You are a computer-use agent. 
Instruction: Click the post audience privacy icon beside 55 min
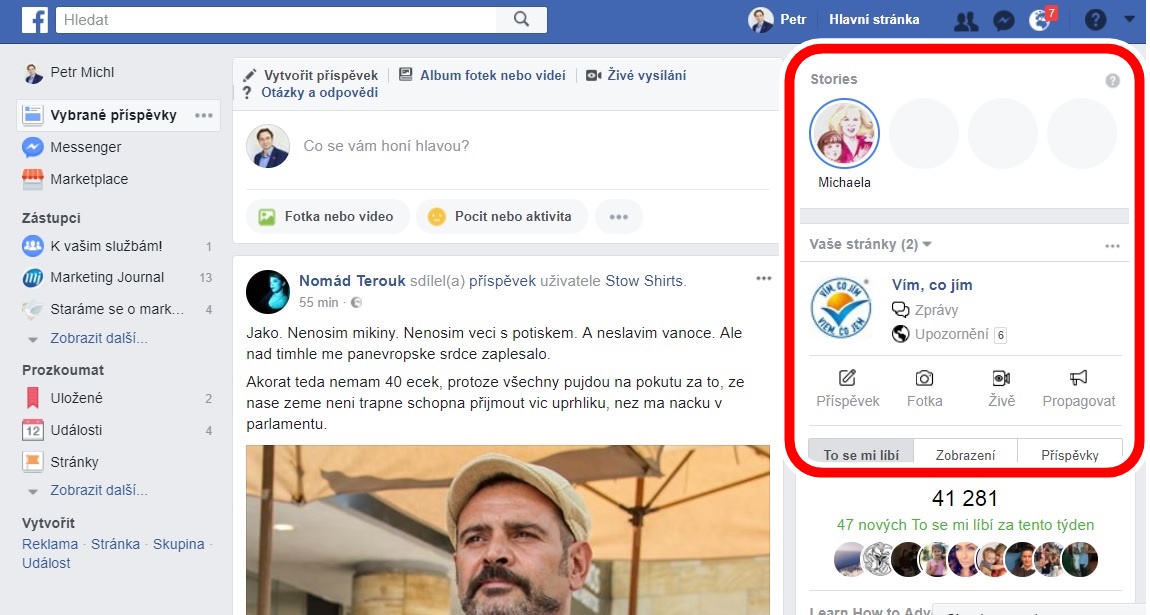356,303
